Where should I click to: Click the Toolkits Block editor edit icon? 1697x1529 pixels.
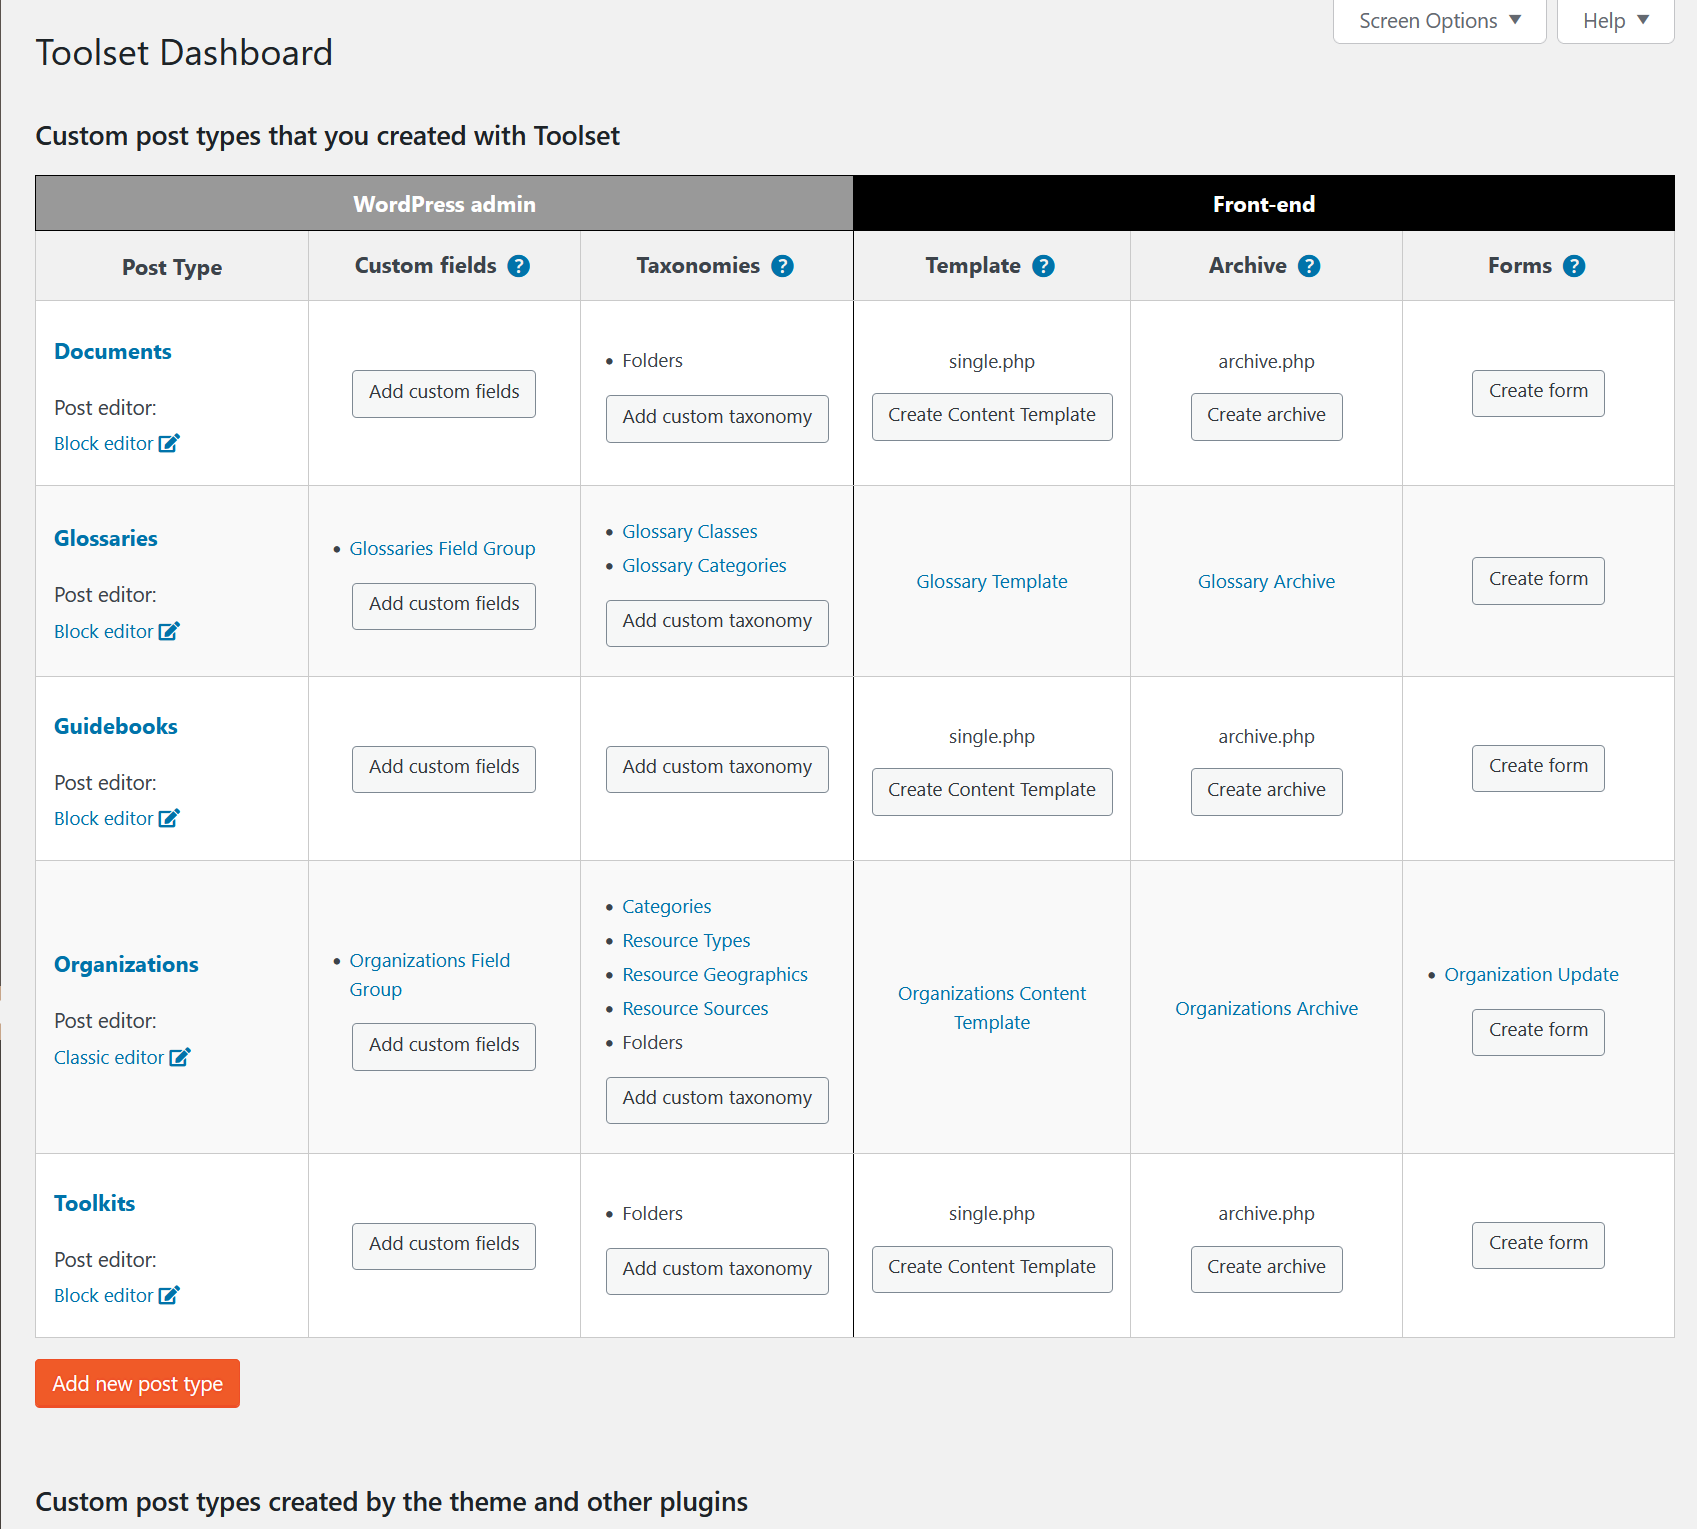(169, 1295)
